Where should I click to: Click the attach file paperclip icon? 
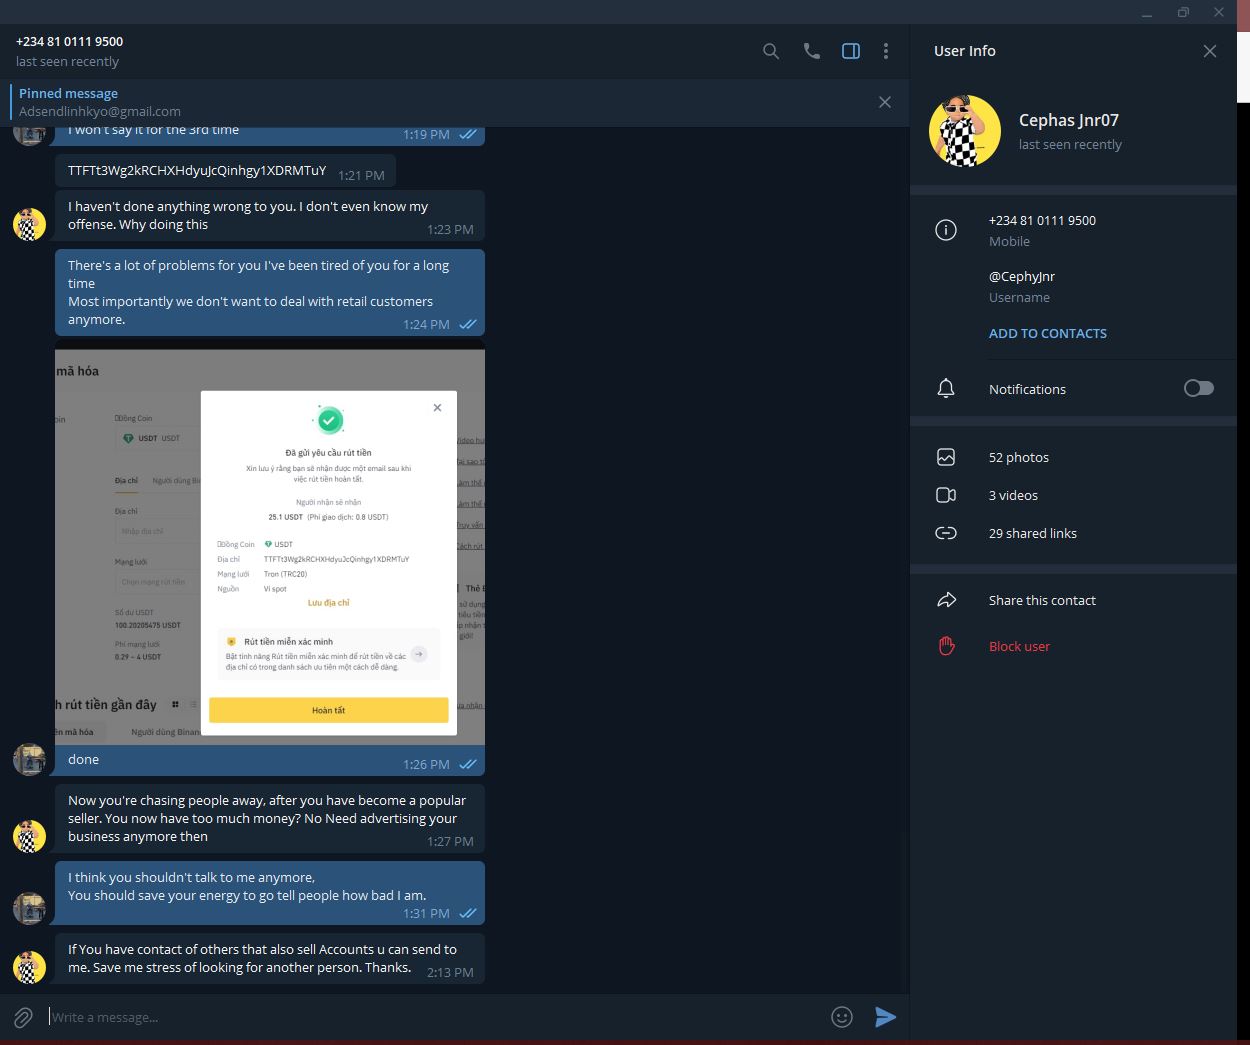[x=23, y=1017]
